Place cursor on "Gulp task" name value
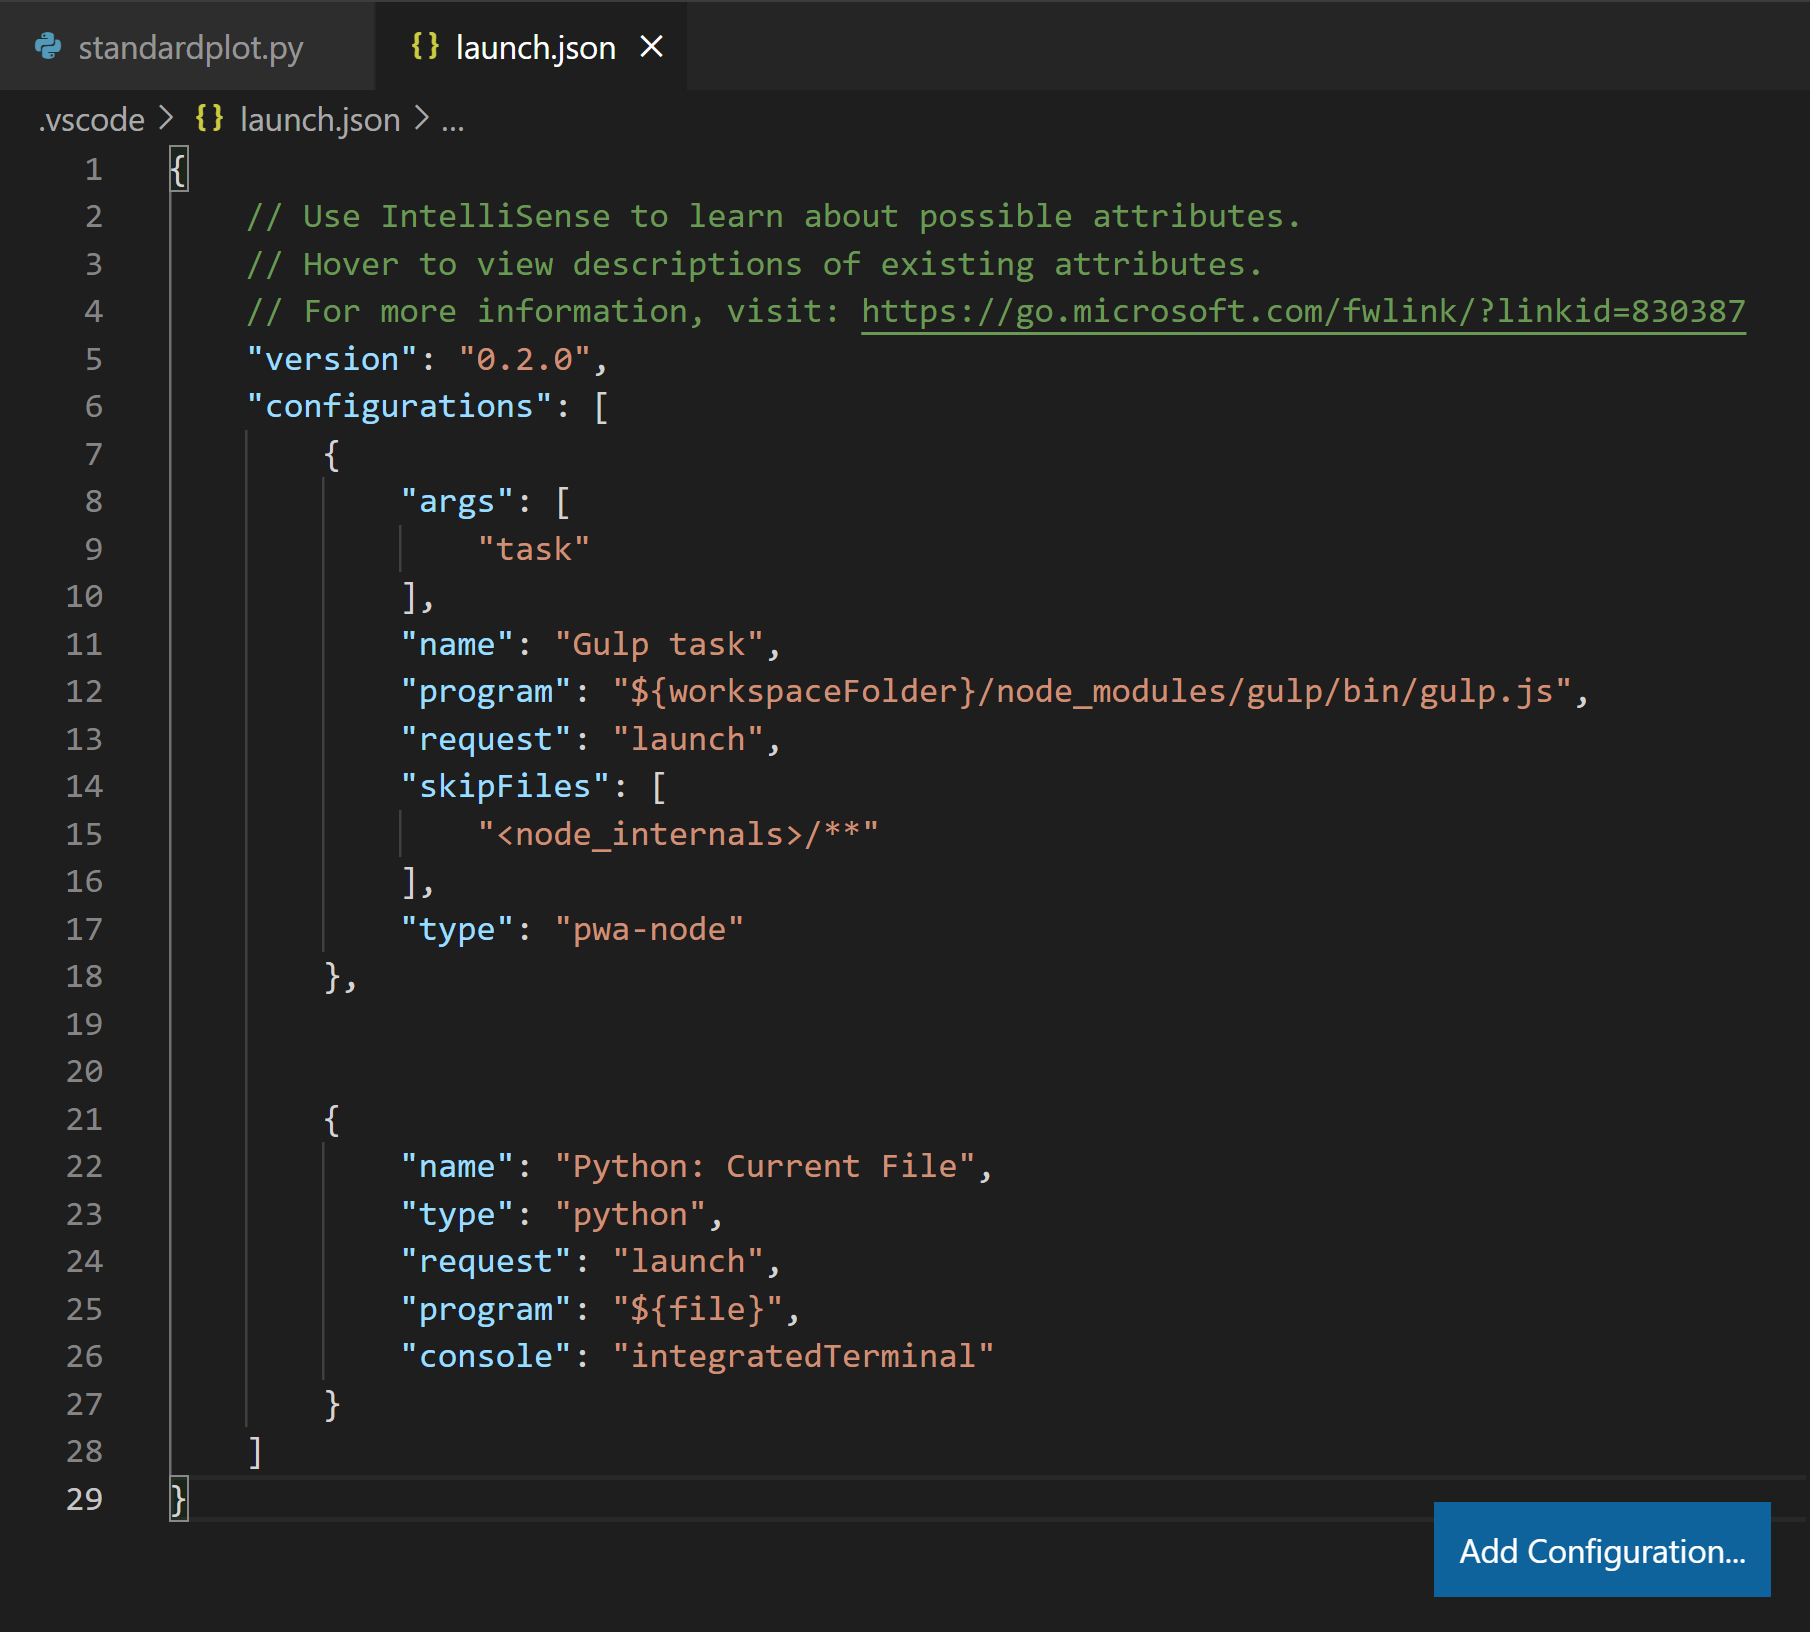This screenshot has height=1632, width=1810. coord(659,644)
